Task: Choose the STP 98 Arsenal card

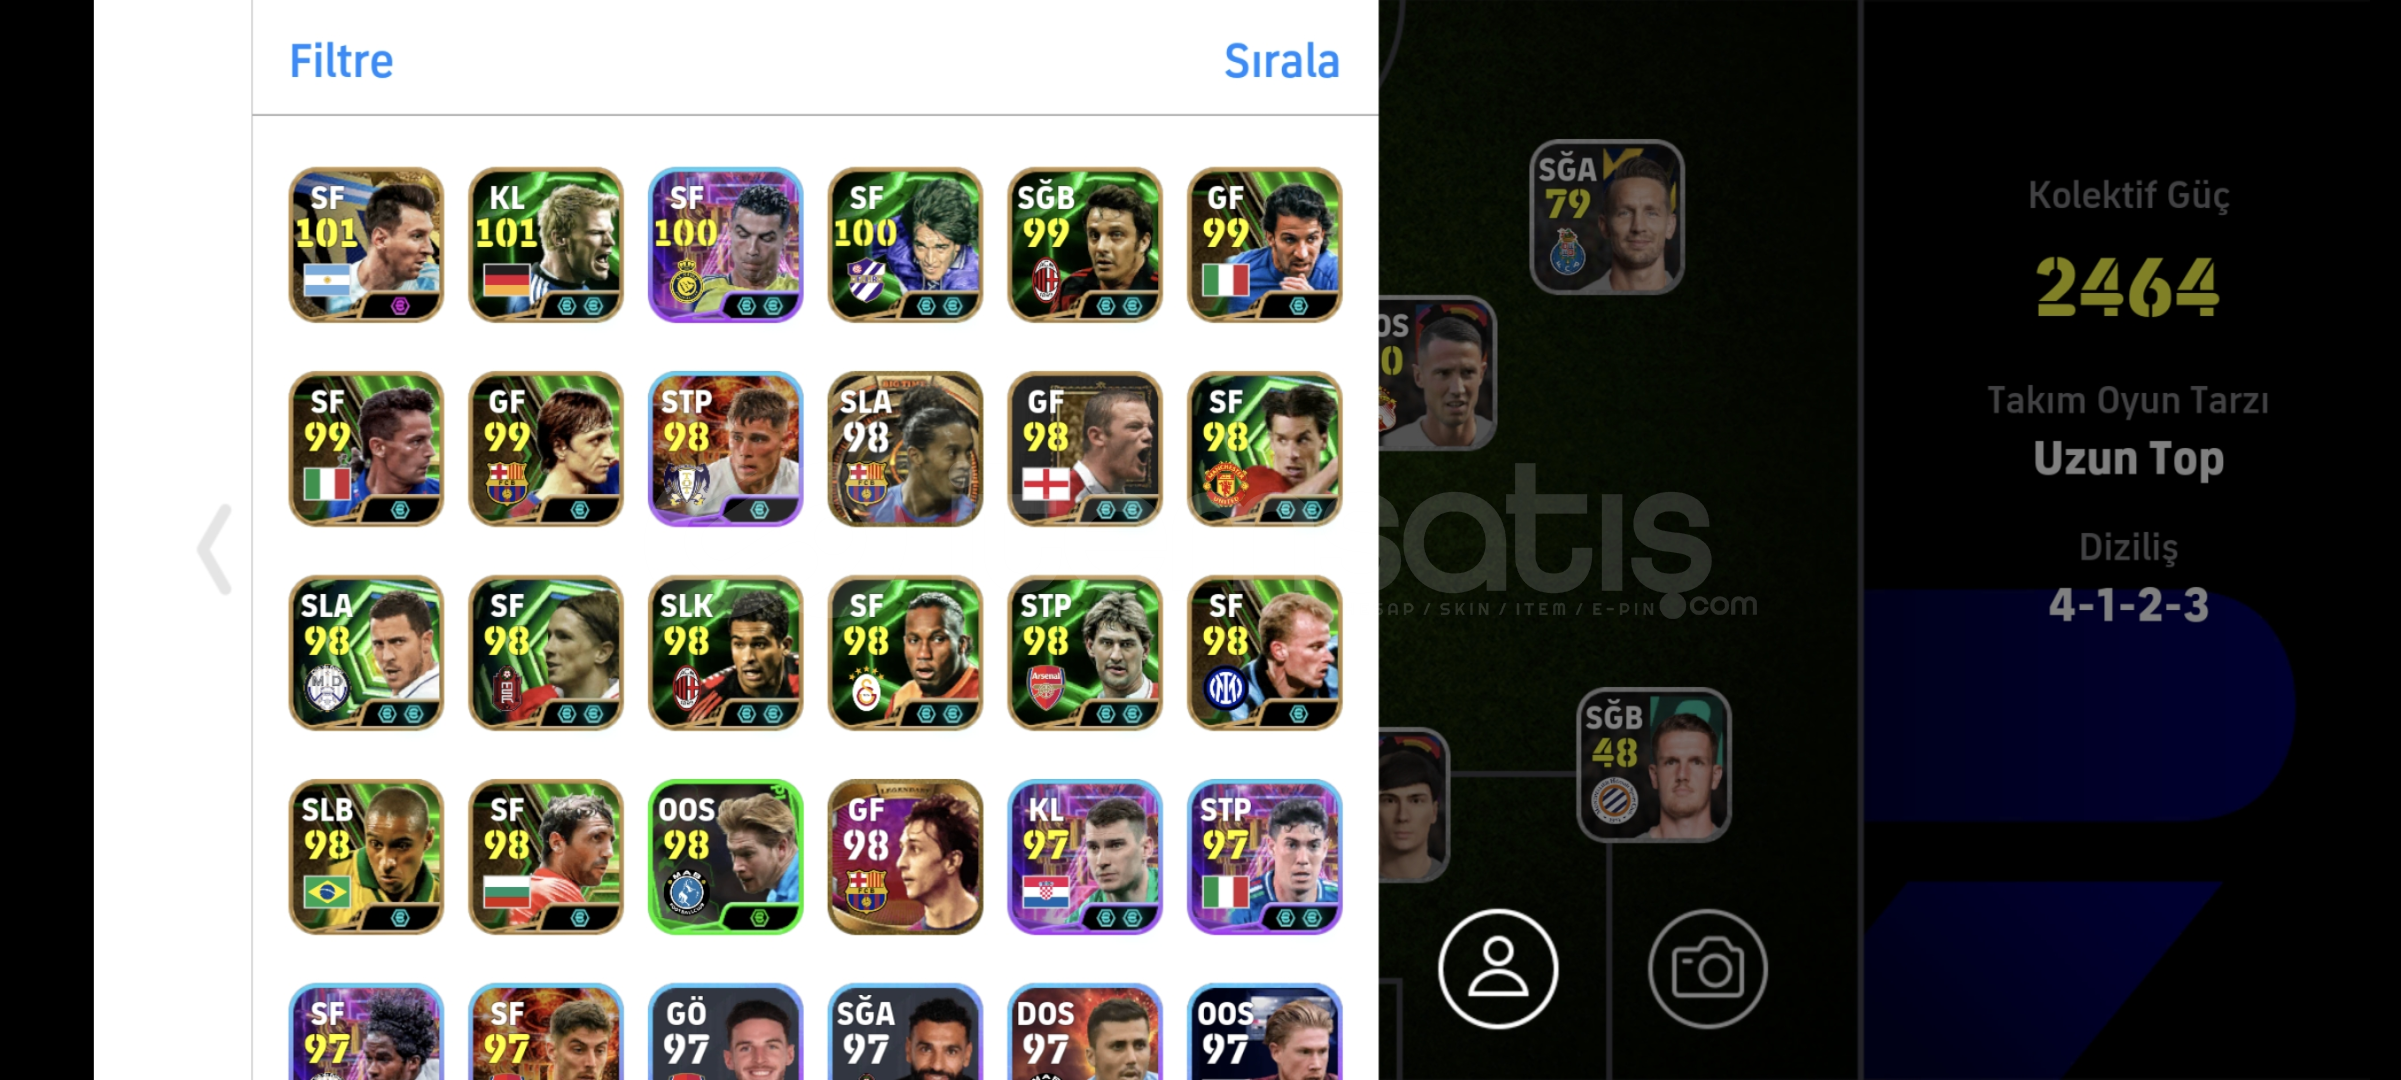Action: click(x=1085, y=653)
